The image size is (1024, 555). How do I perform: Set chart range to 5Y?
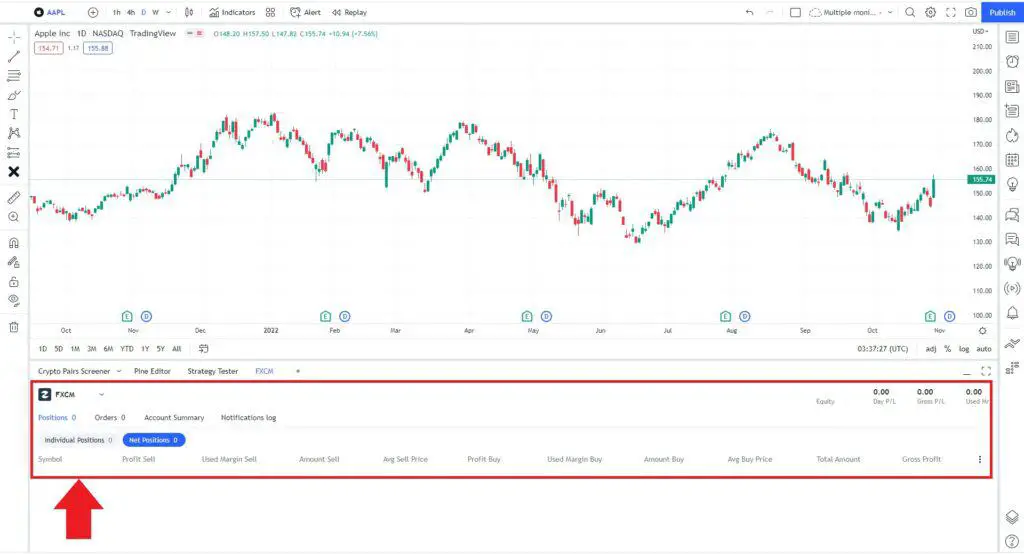tap(161, 349)
